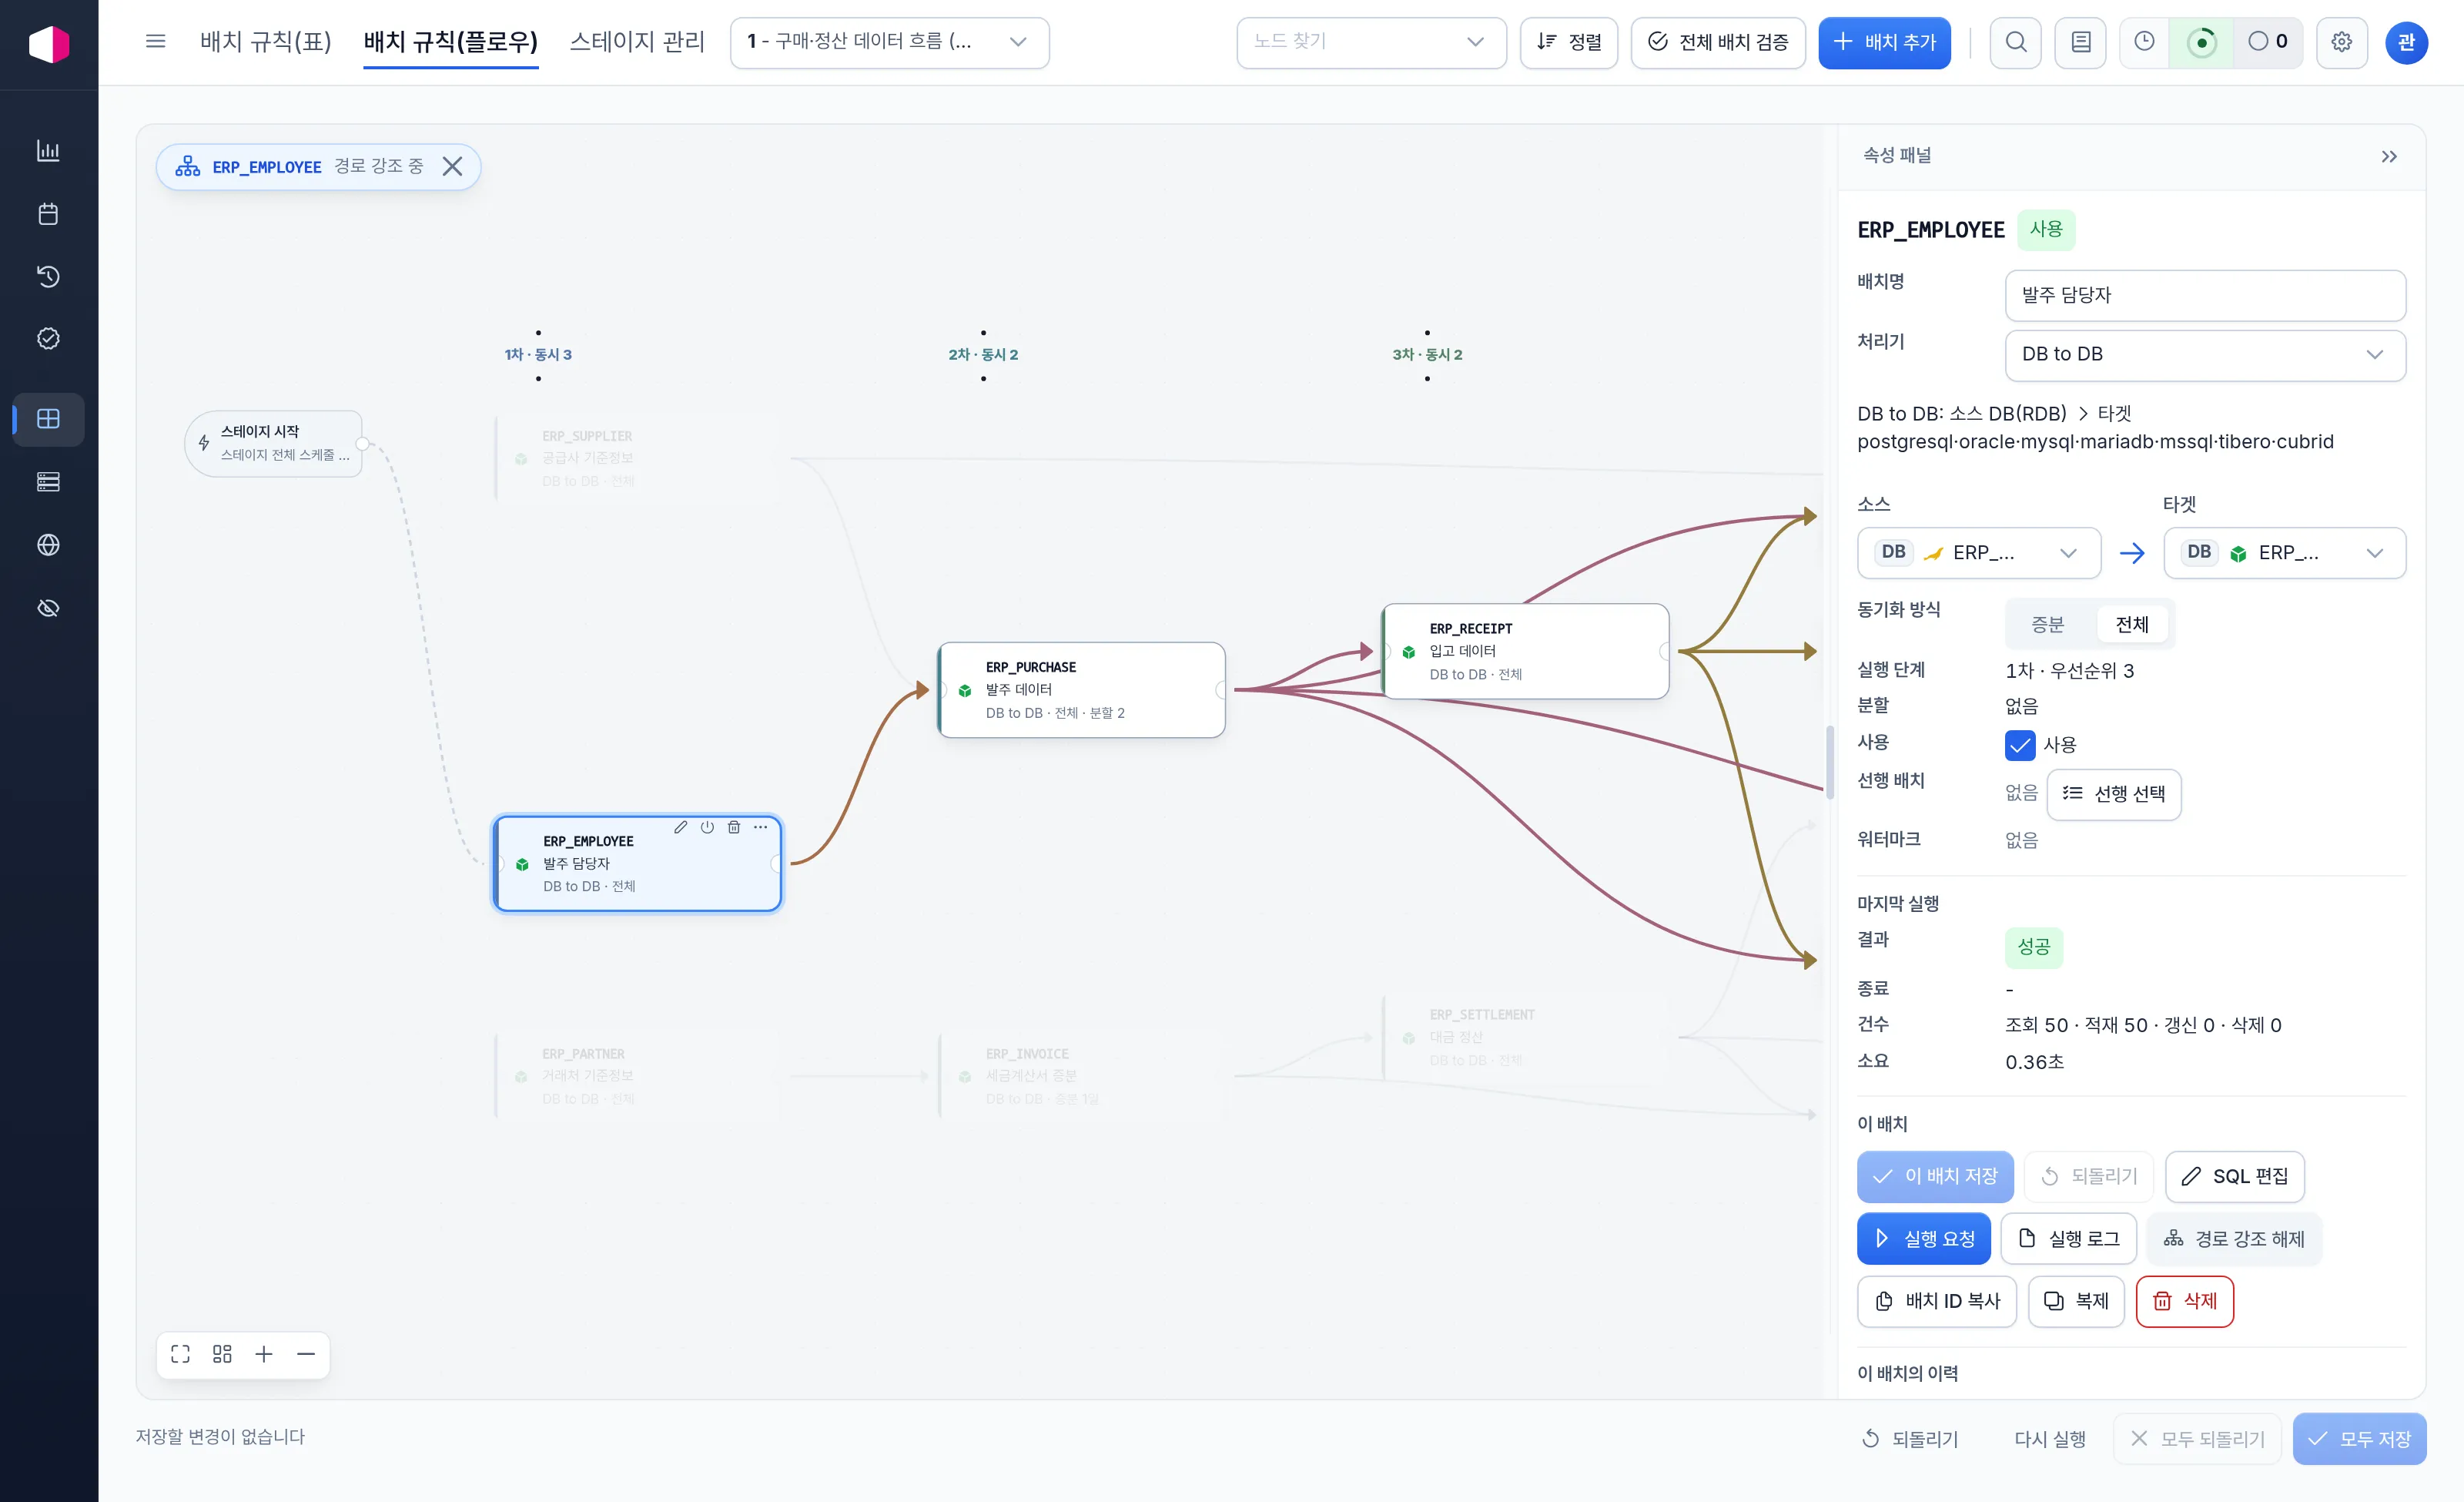The image size is (2464, 1502).
Task: Switch to 스테이지 관리 tab
Action: [x=637, y=41]
